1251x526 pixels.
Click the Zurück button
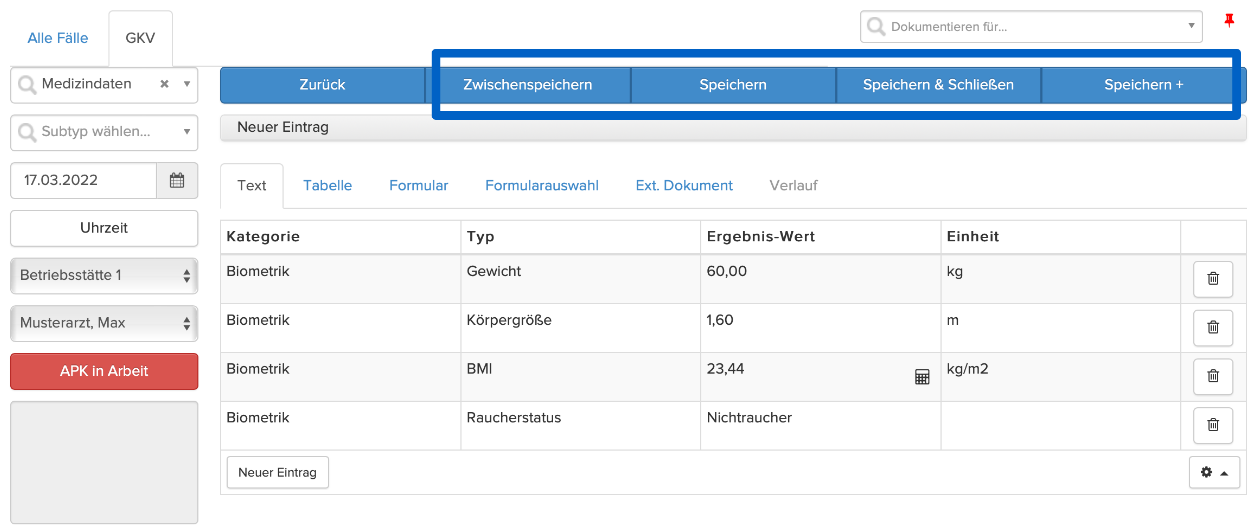[322, 85]
